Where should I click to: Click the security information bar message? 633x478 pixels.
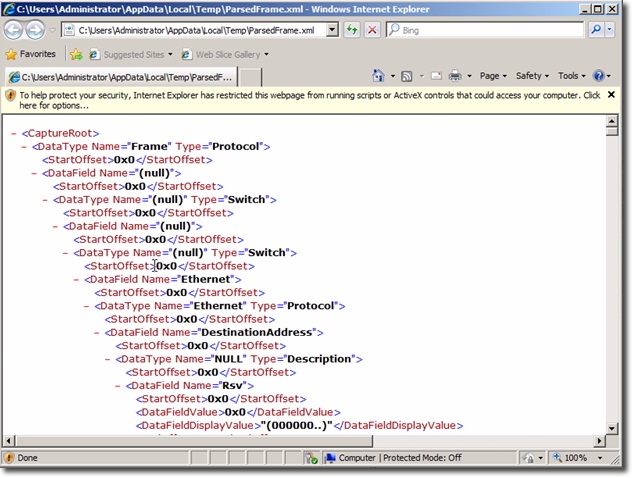coord(309,100)
